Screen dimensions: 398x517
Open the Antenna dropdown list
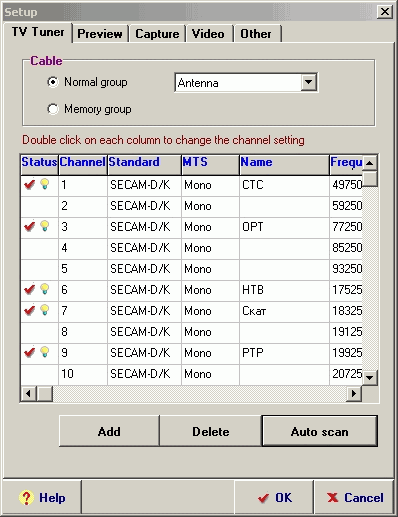pos(309,82)
